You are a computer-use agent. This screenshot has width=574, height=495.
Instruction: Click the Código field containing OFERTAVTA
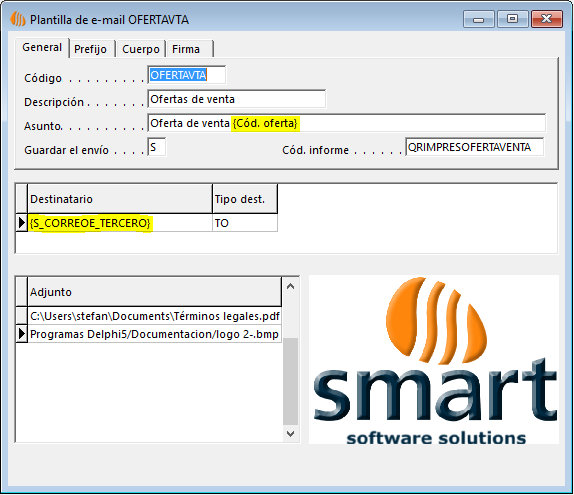click(x=187, y=75)
